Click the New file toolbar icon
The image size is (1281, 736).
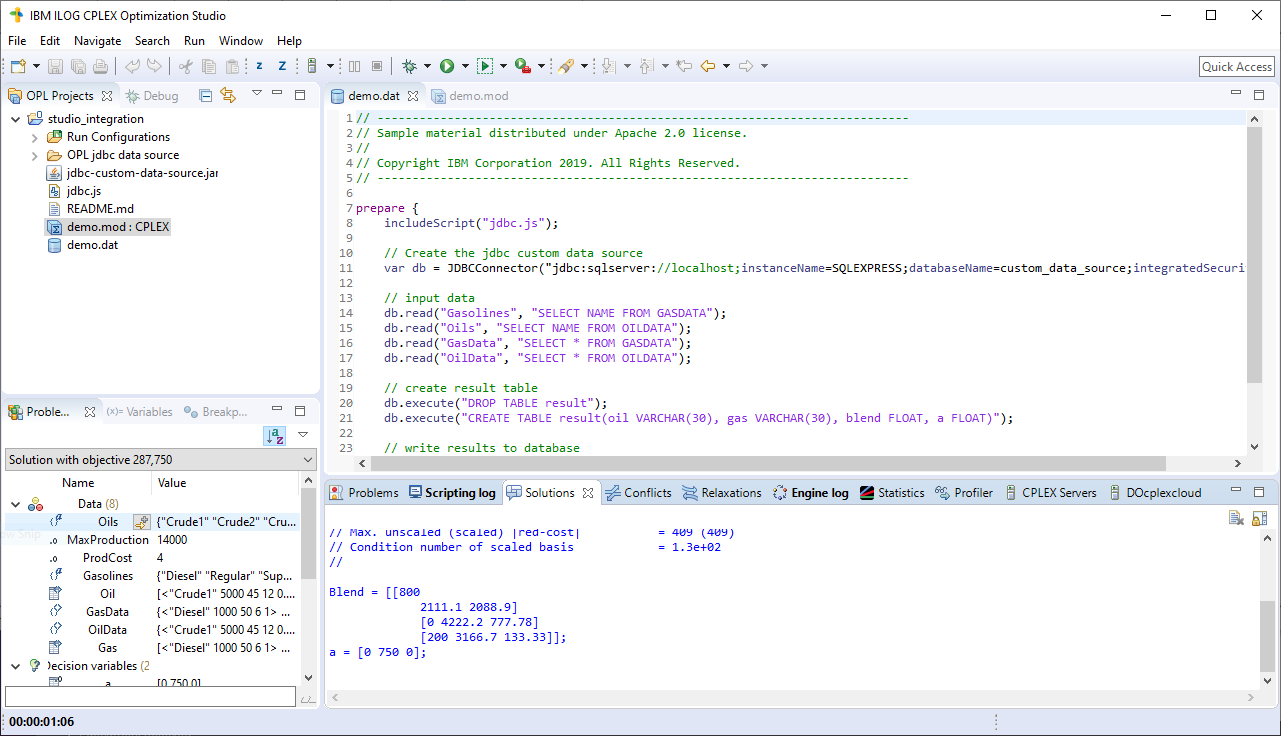18,66
